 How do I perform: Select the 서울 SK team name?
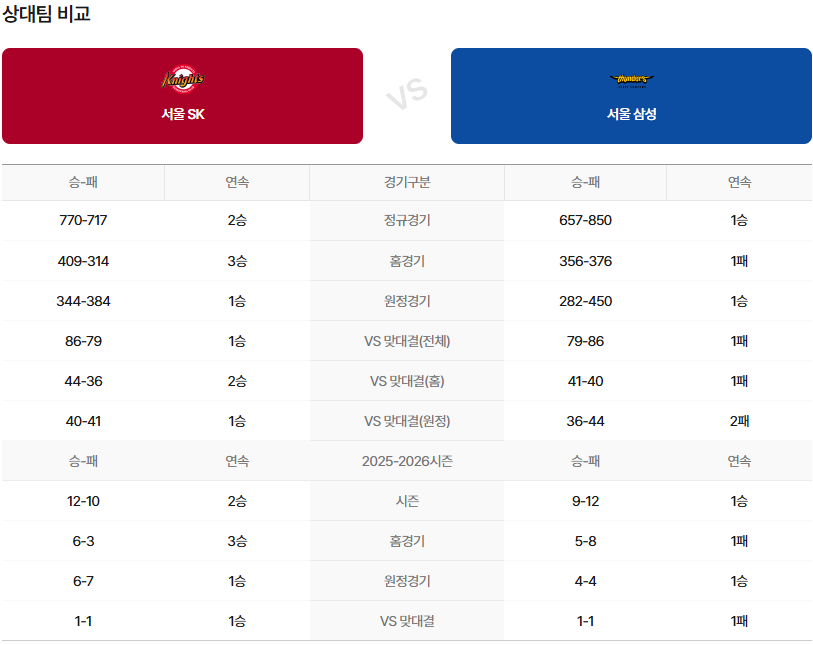tap(183, 114)
